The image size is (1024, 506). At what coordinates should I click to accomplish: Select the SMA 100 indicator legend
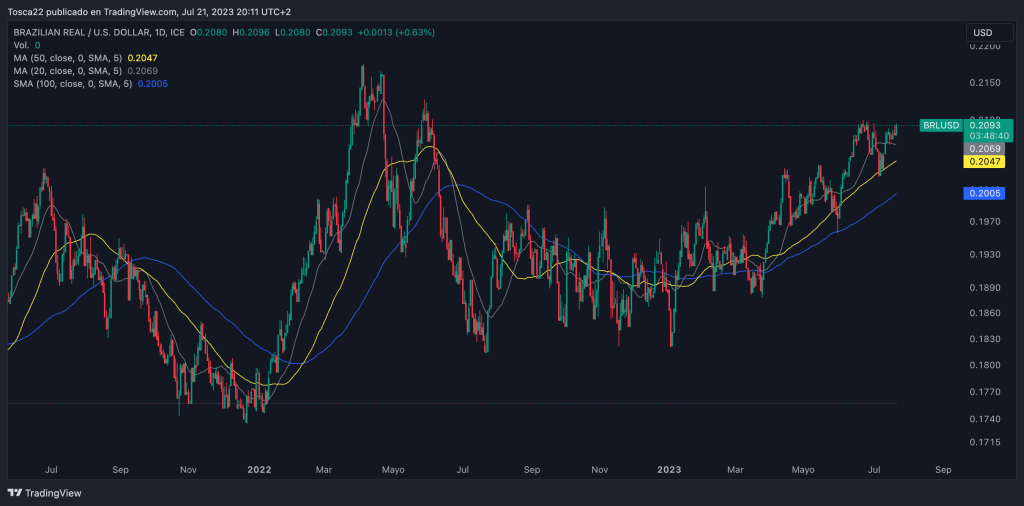(x=72, y=85)
